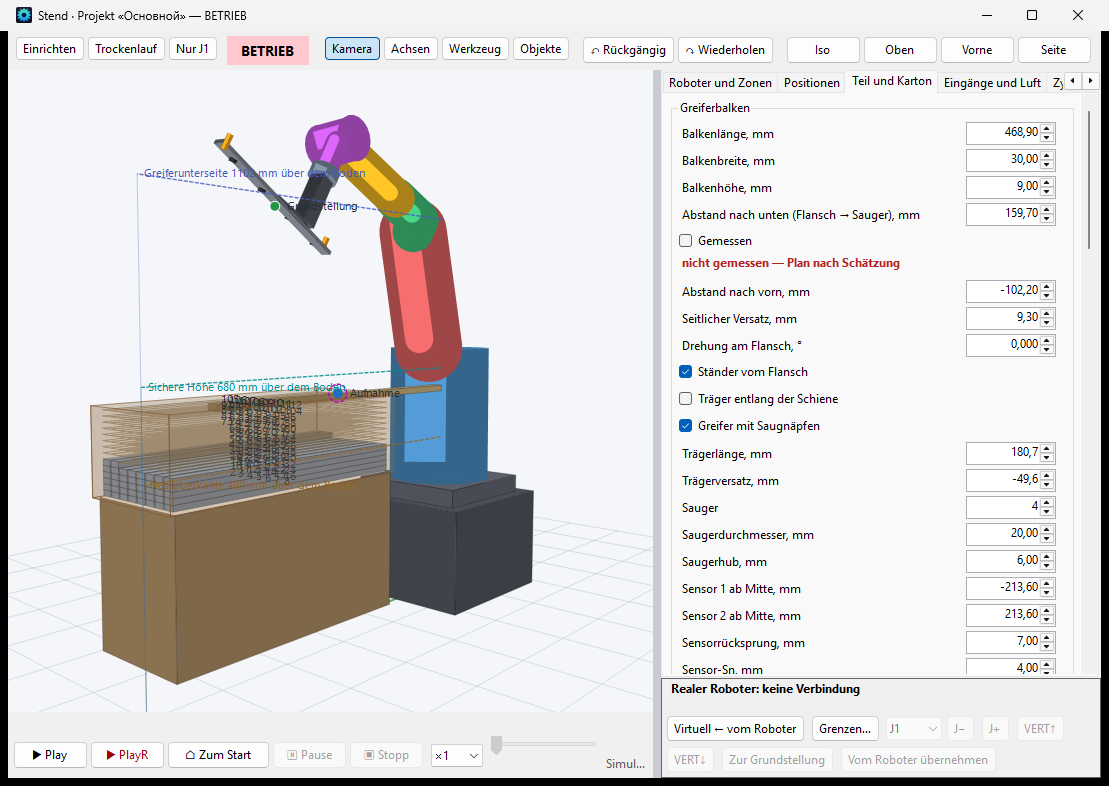
Task: Click the Balkenbreite value field
Action: pos(1004,160)
